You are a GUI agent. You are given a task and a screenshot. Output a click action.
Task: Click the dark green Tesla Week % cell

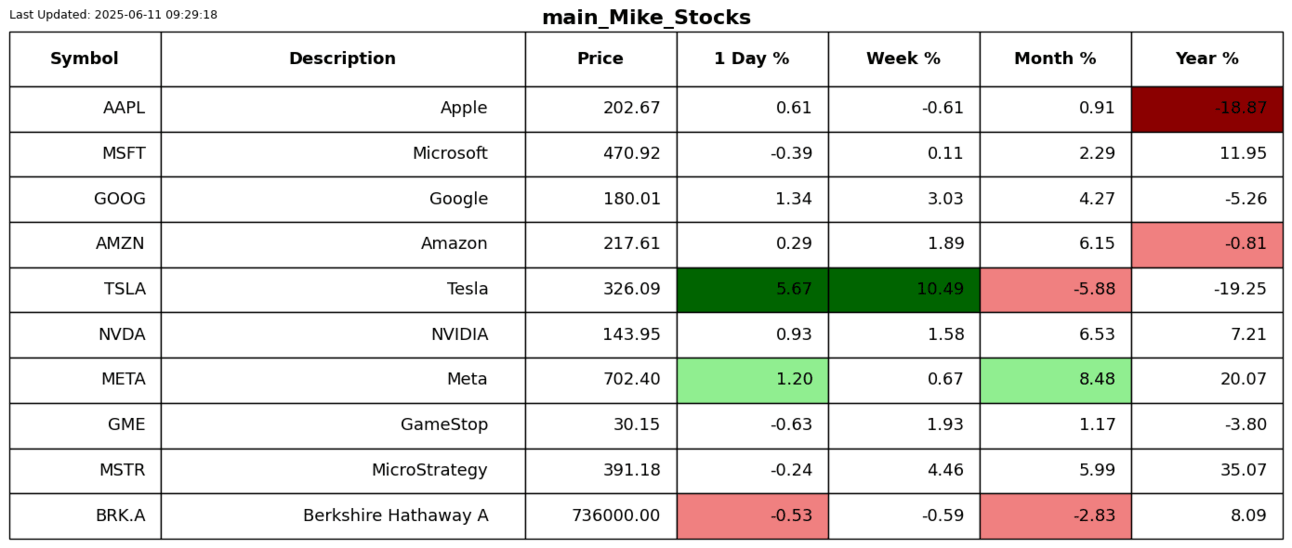[903, 290]
